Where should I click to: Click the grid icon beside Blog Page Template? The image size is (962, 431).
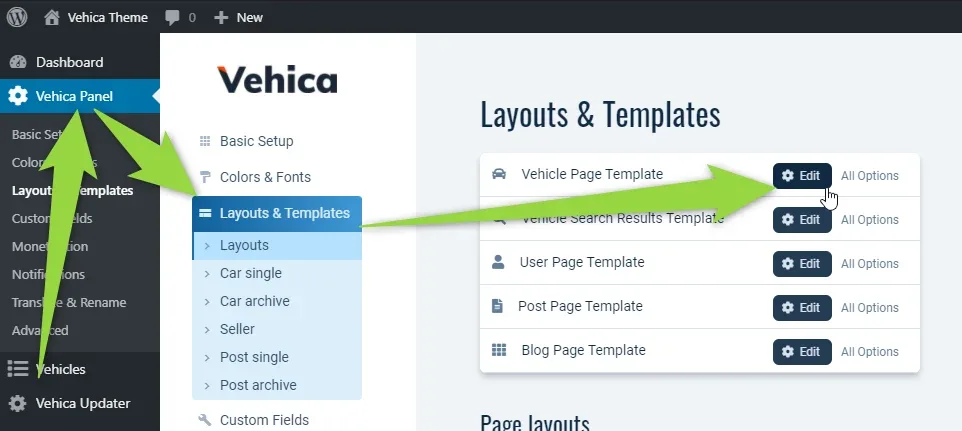[499, 350]
